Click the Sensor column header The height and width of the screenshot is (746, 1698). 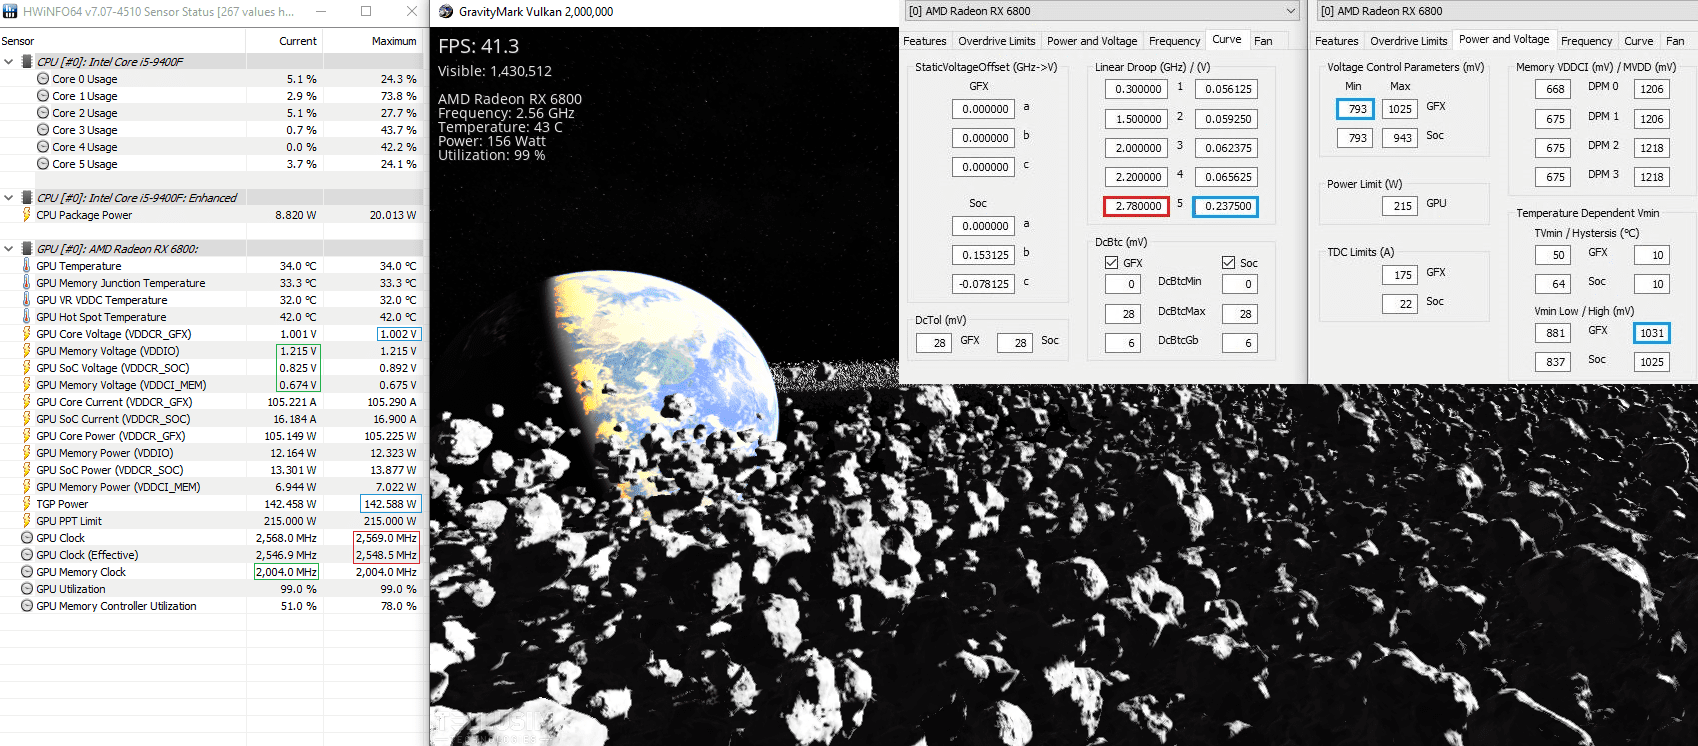[x=123, y=41]
